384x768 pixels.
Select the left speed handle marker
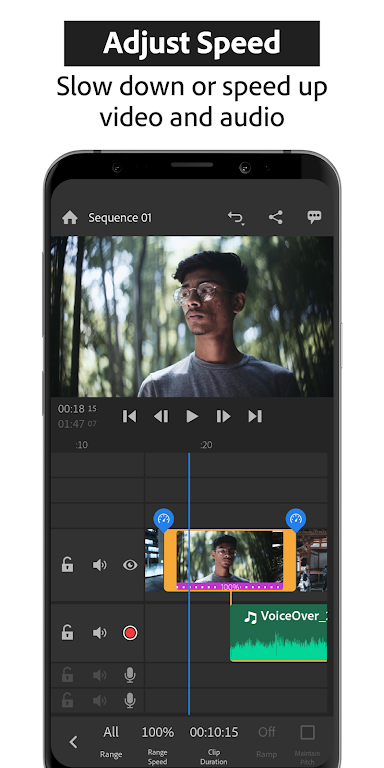pos(164,519)
